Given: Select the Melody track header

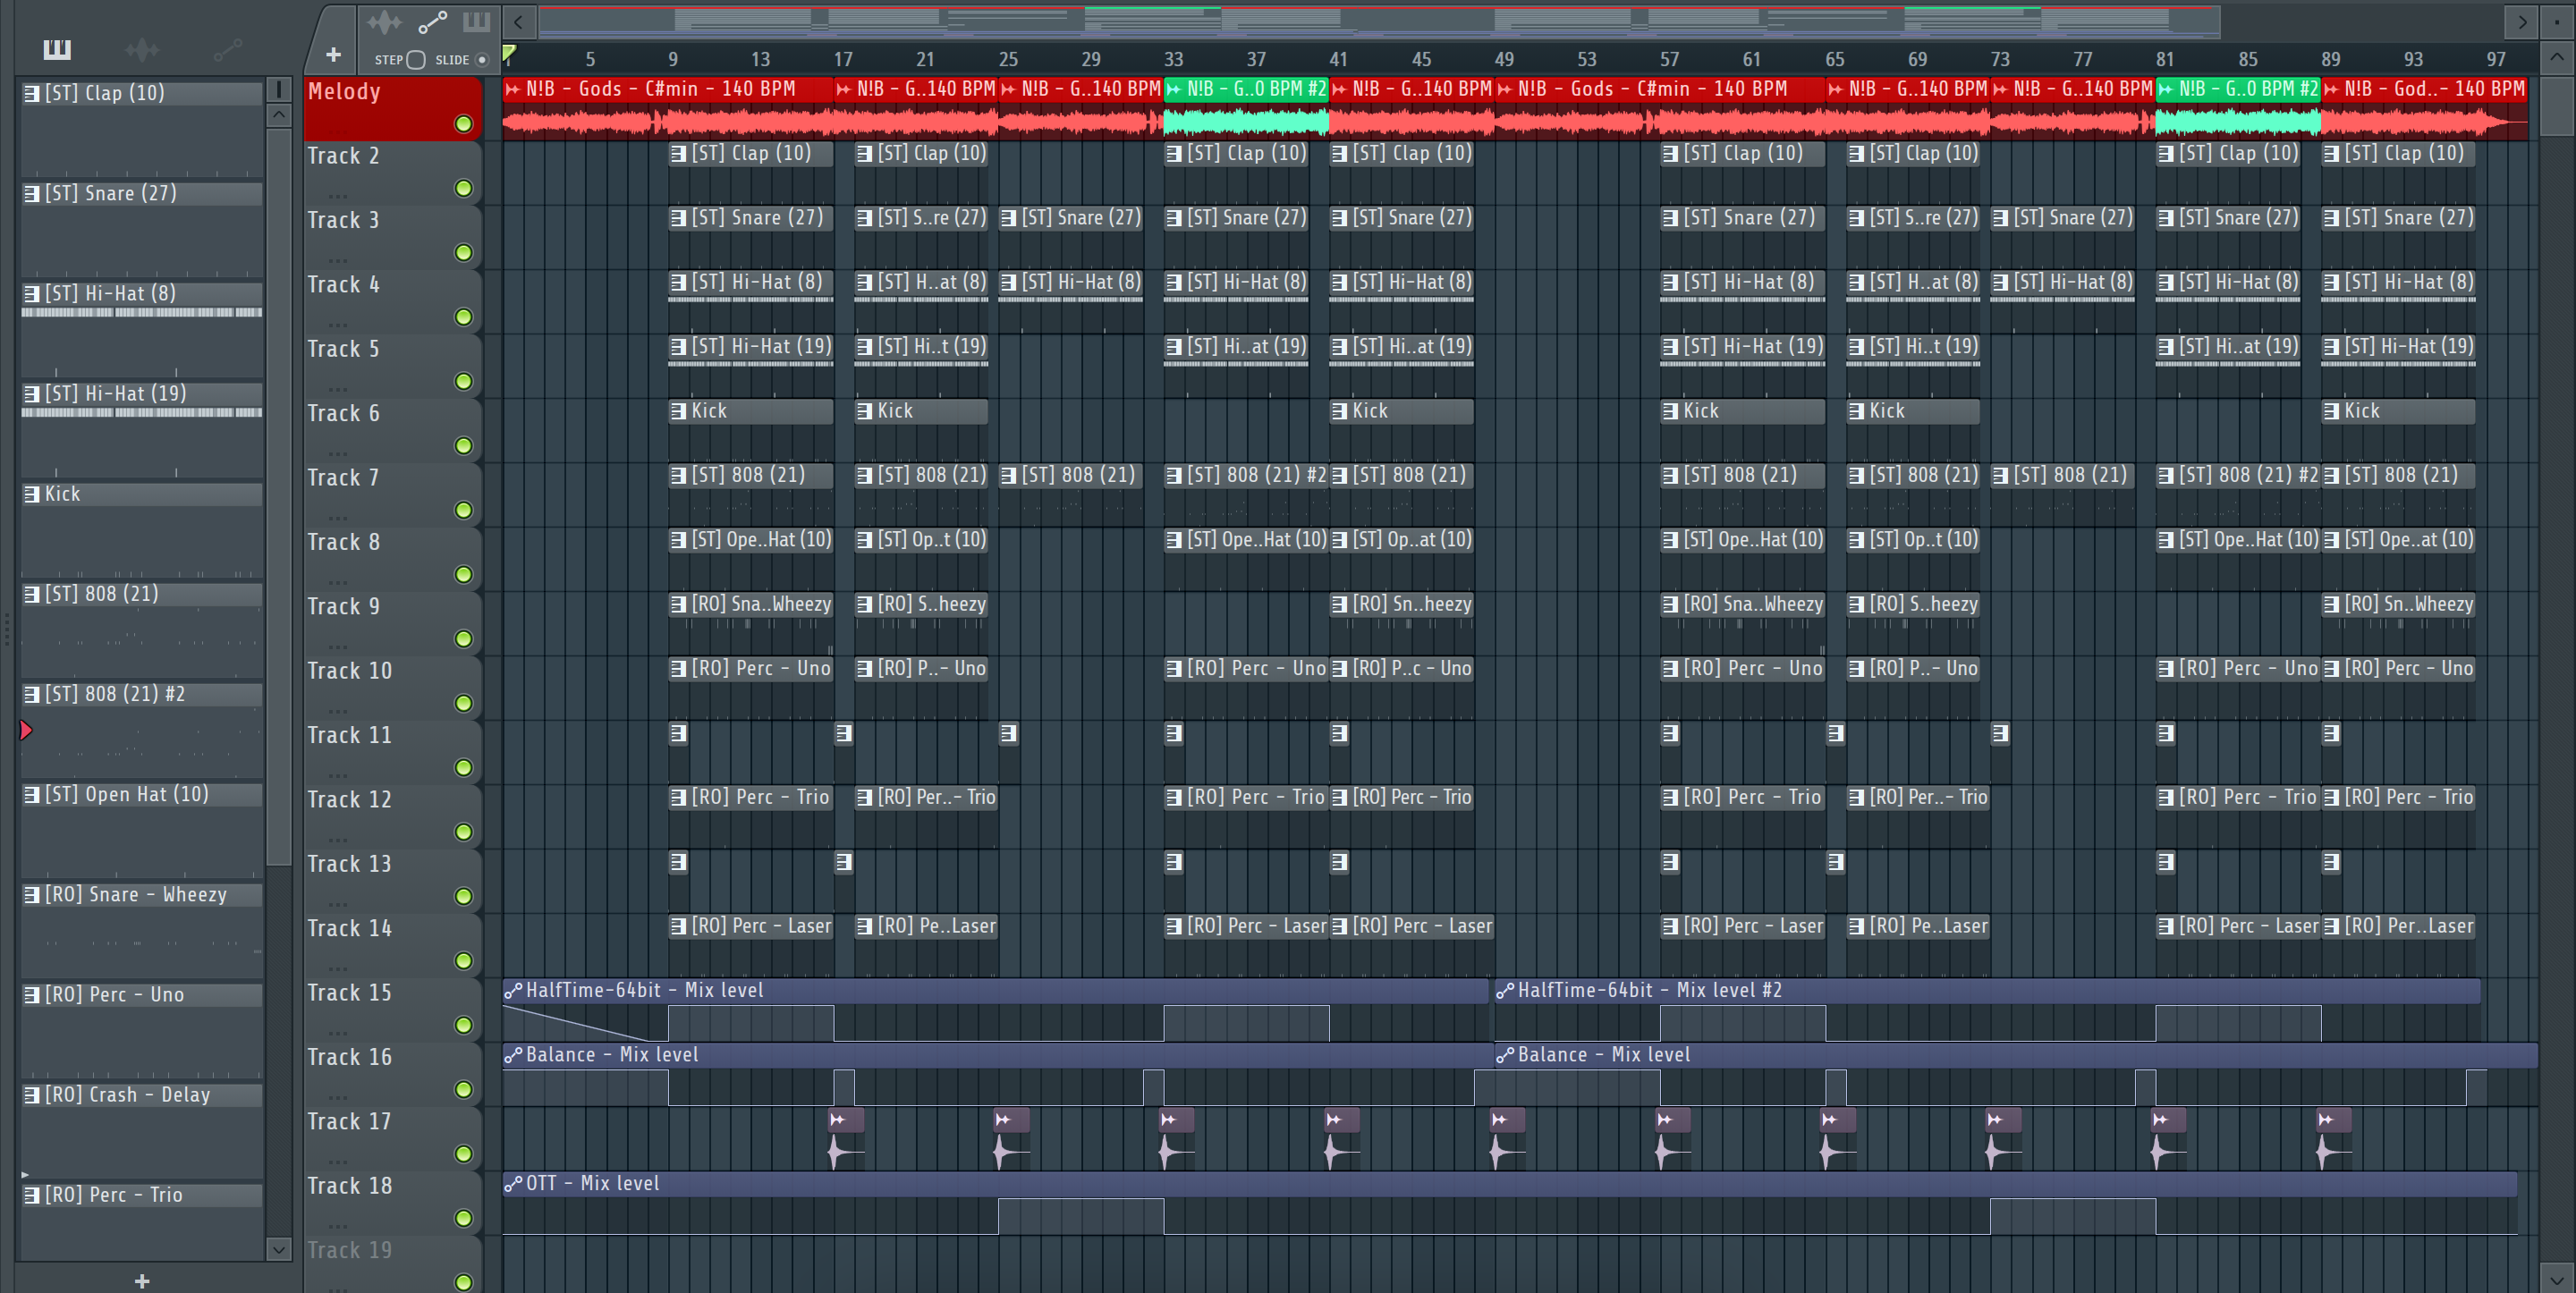Looking at the screenshot, I should pyautogui.click(x=393, y=108).
